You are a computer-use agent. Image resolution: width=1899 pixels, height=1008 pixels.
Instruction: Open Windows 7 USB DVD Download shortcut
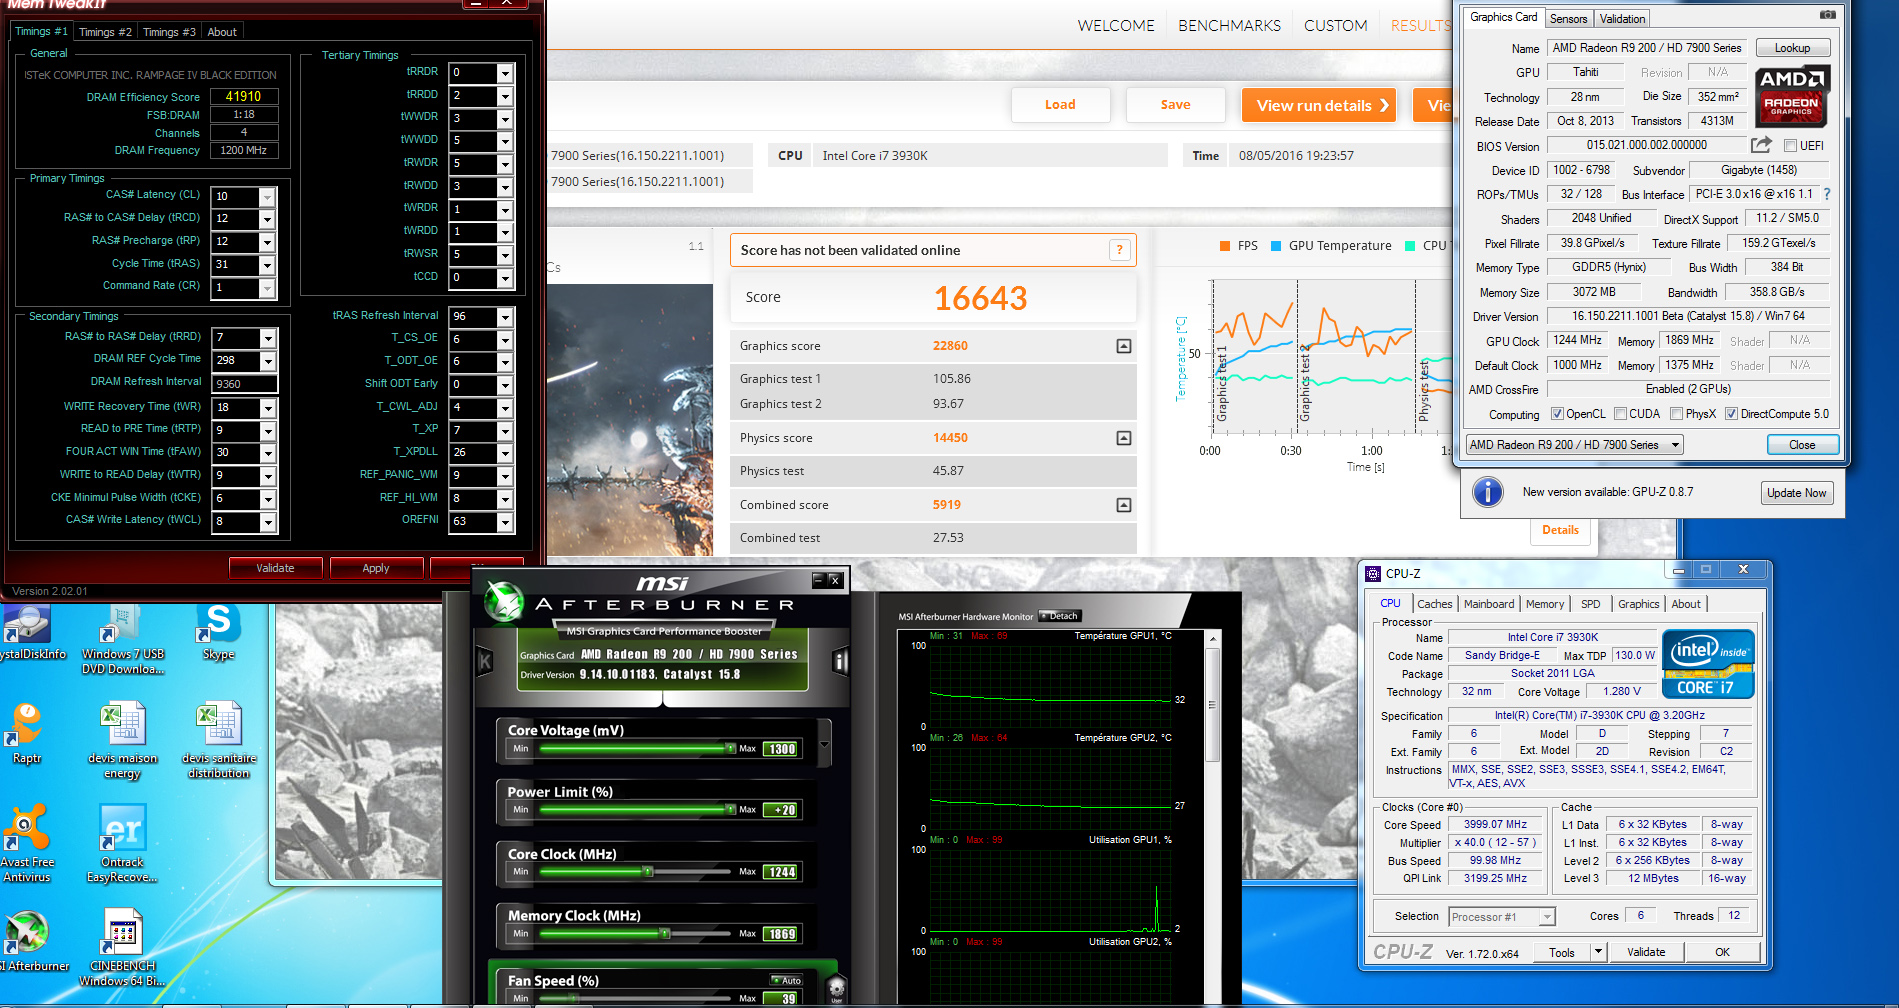[122, 640]
